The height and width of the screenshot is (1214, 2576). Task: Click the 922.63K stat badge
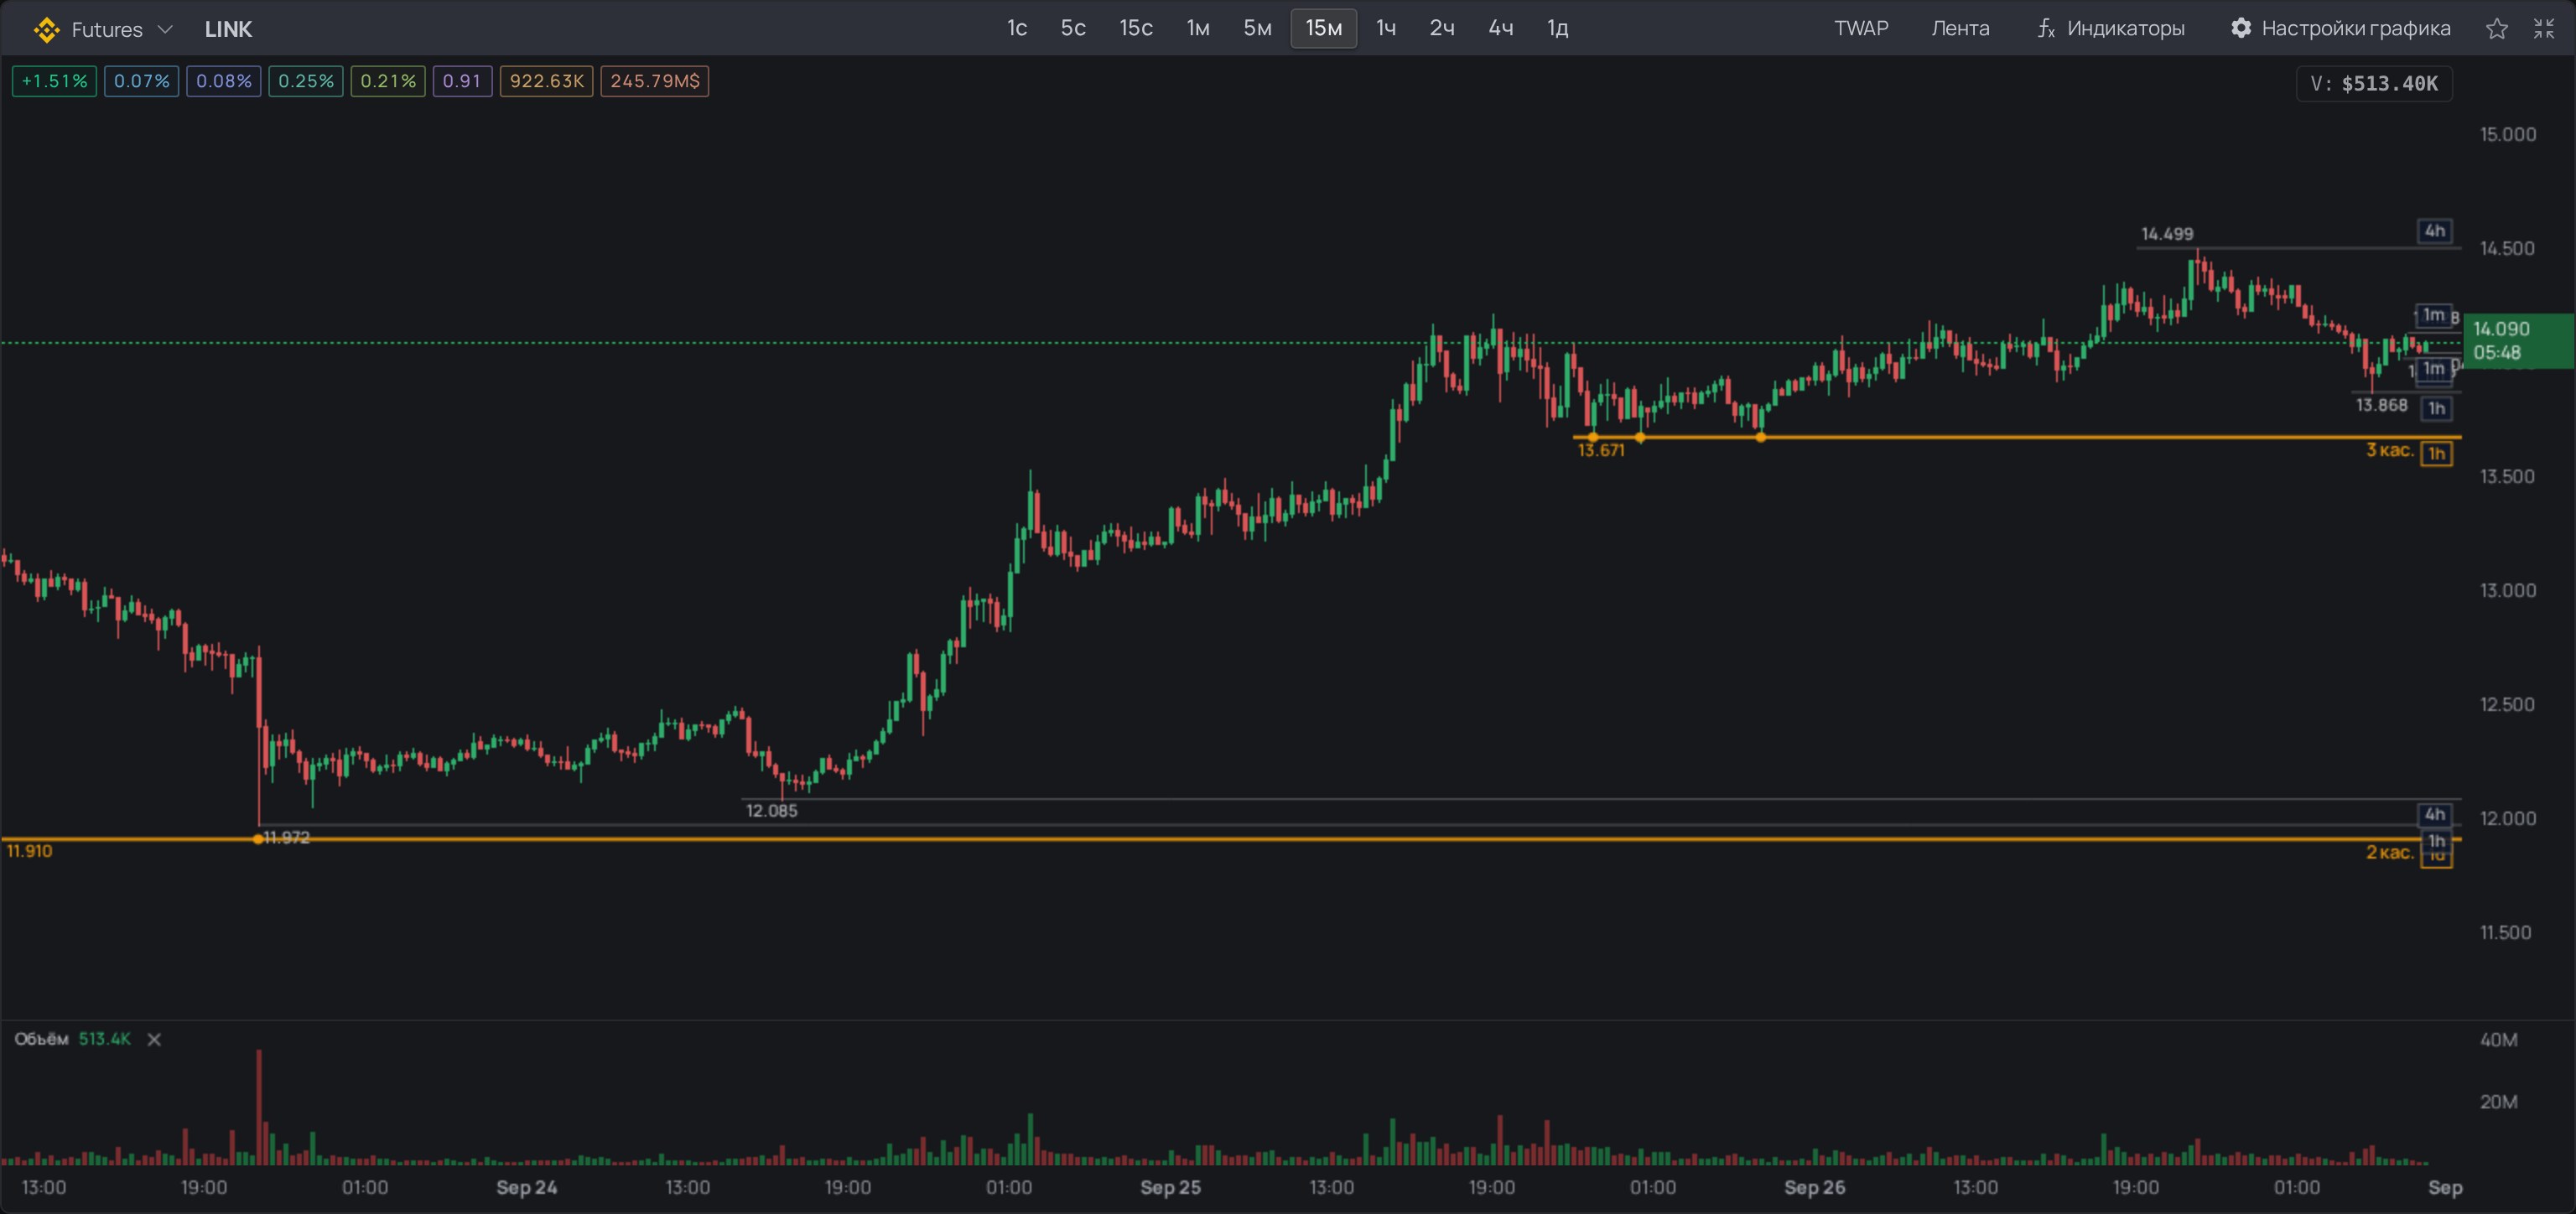pos(546,81)
